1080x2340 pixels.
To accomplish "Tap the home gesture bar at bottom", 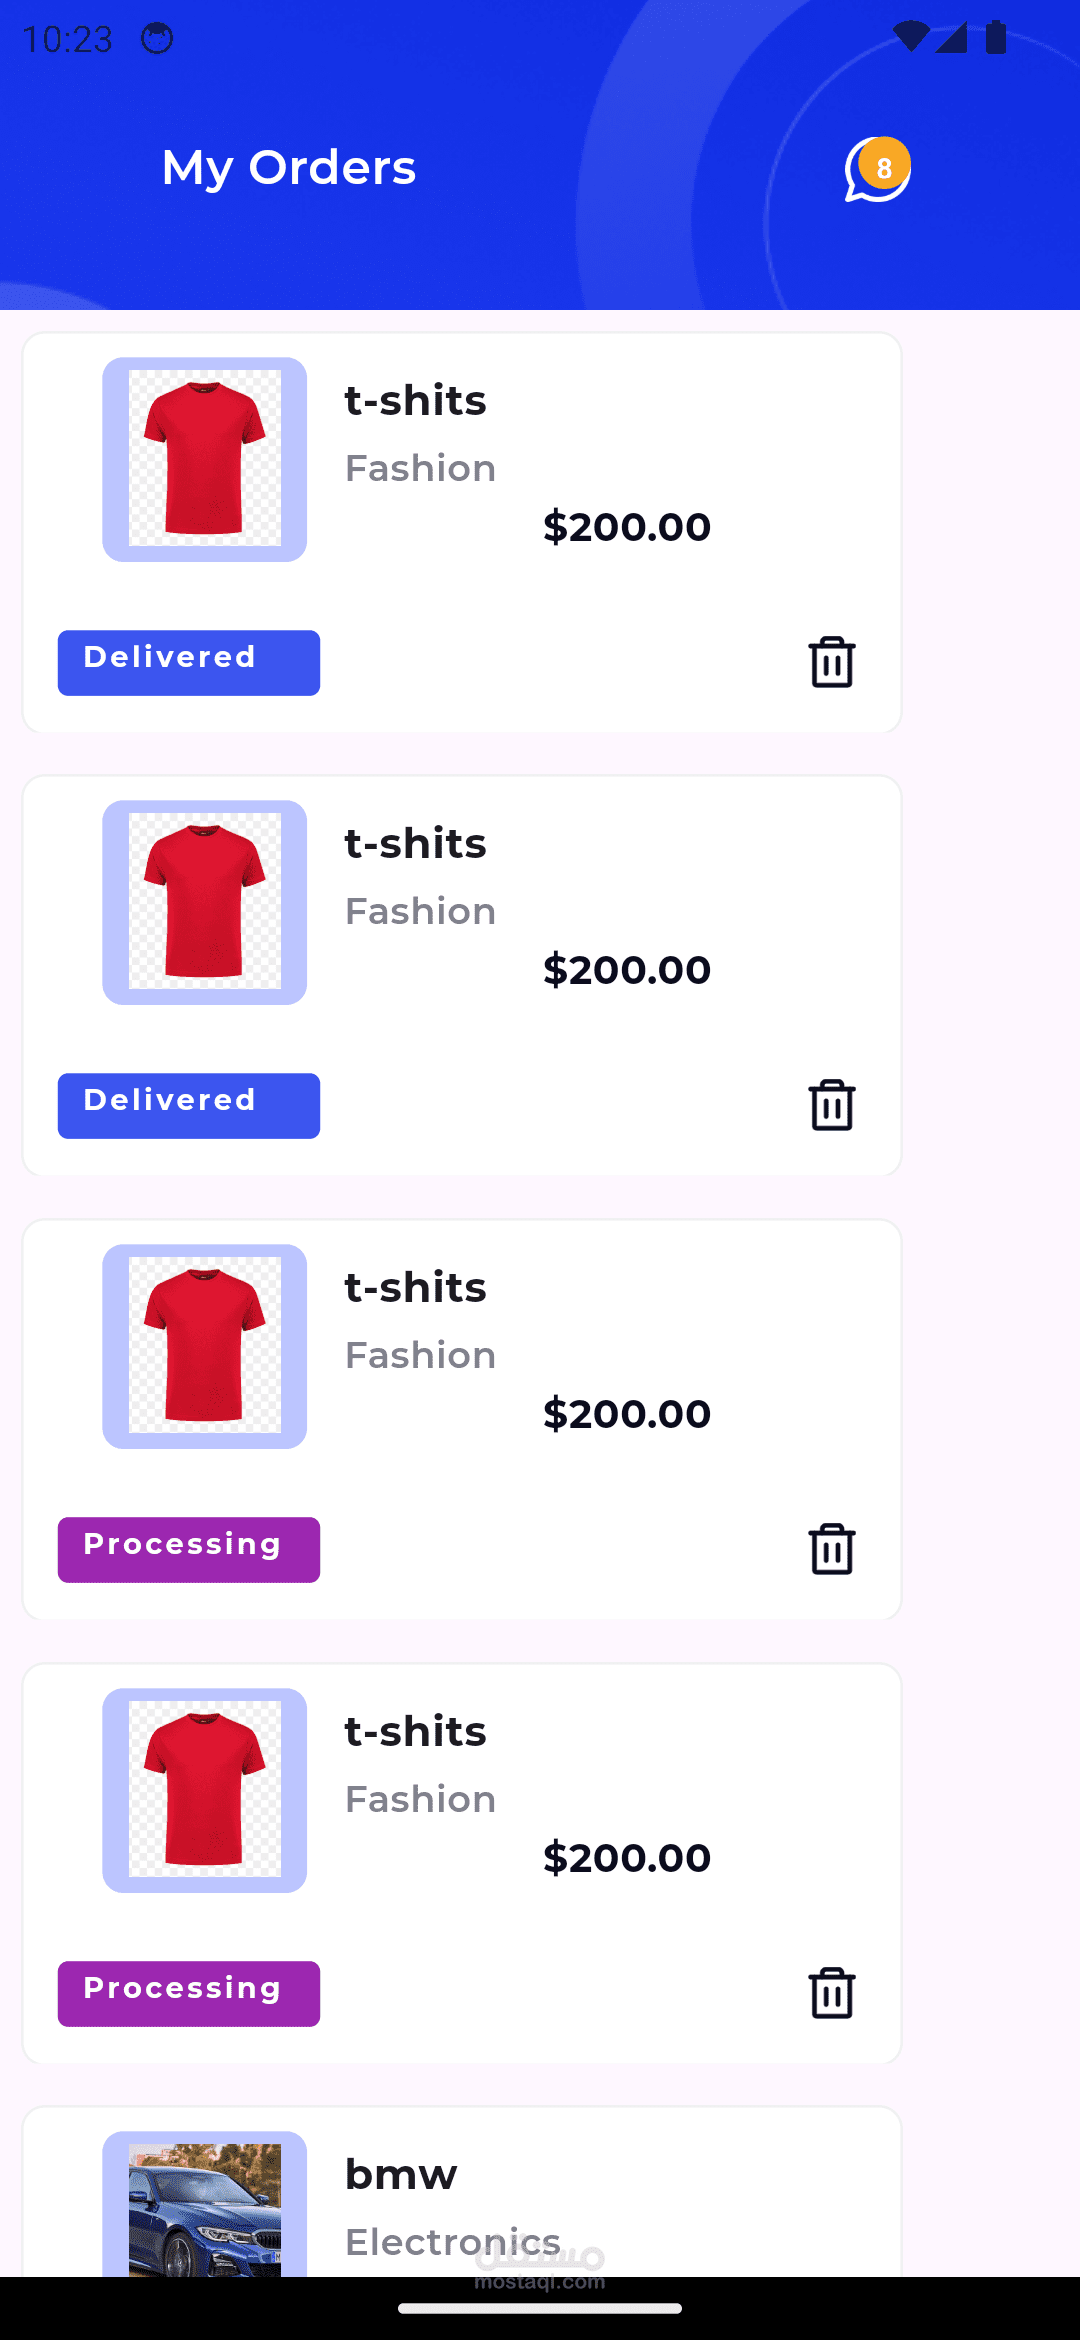I will coord(540,2308).
